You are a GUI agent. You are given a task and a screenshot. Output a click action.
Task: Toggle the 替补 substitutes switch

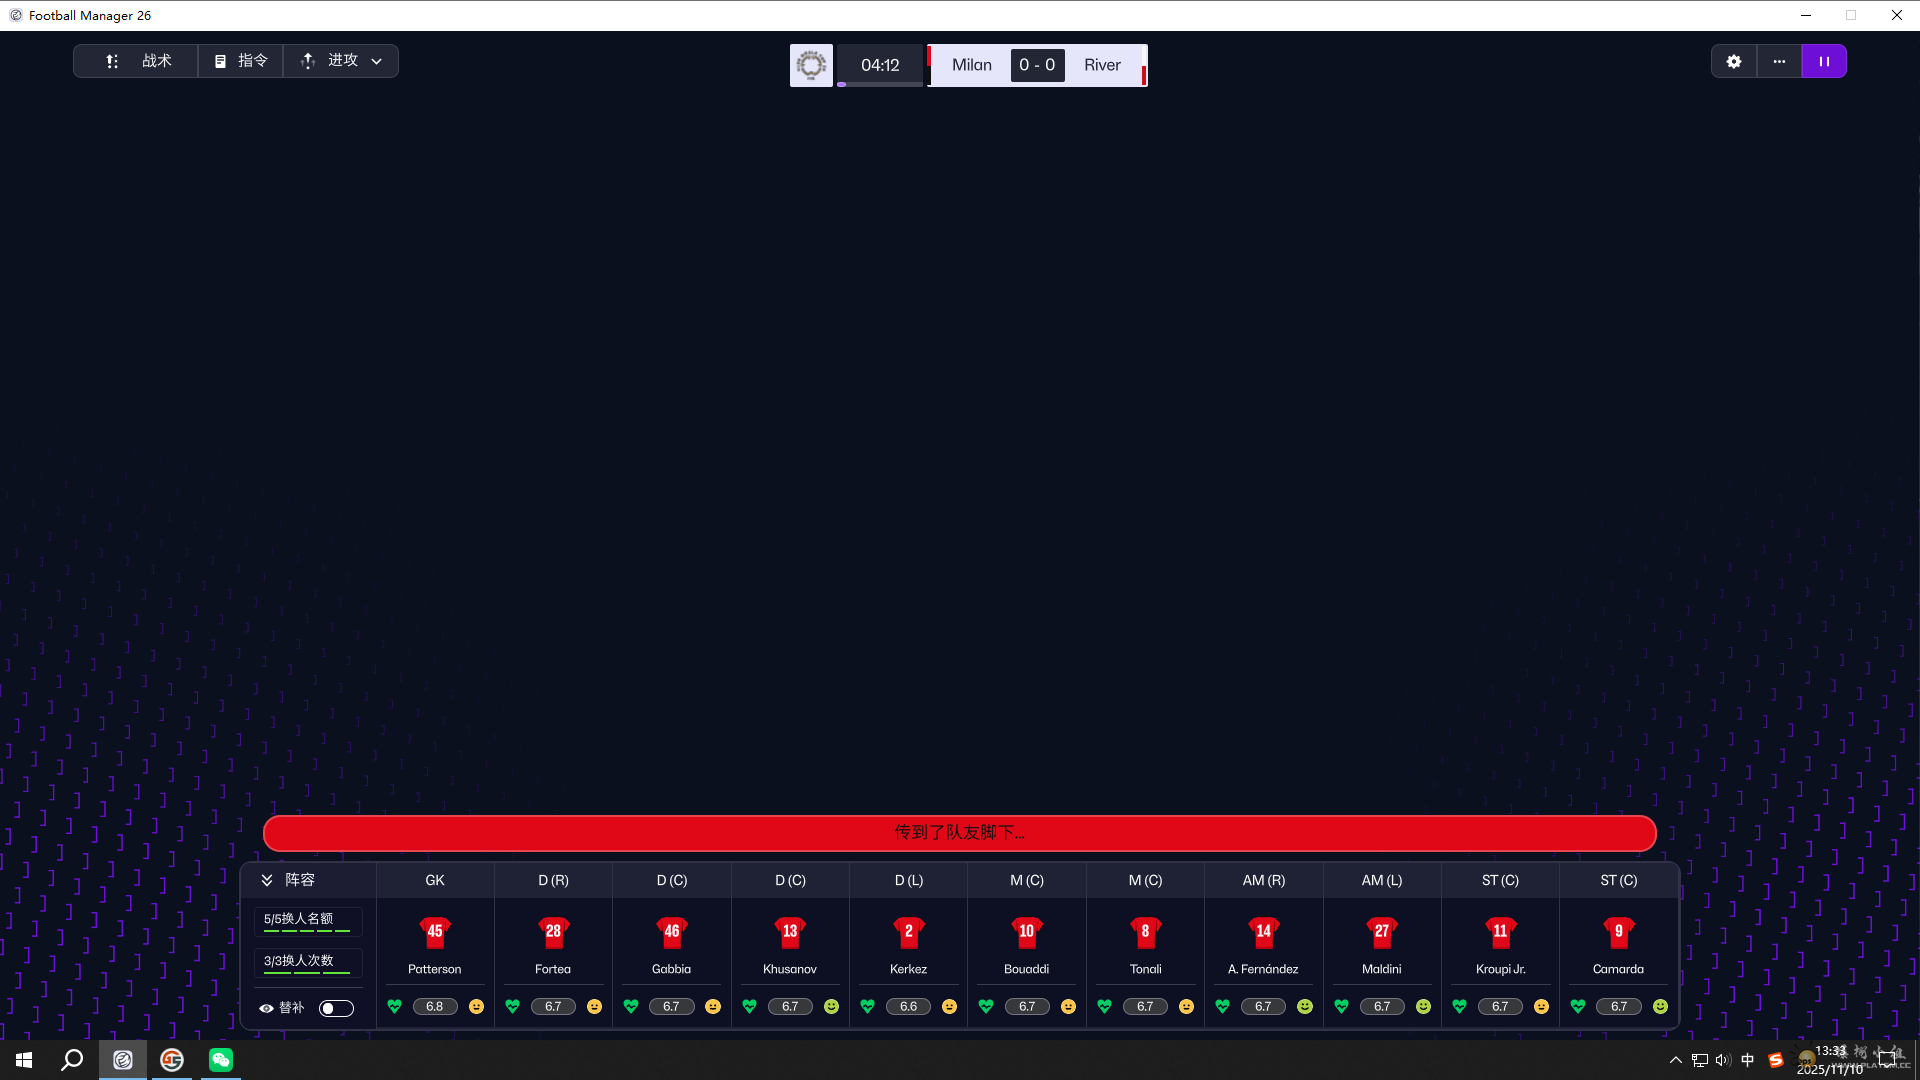click(336, 1008)
